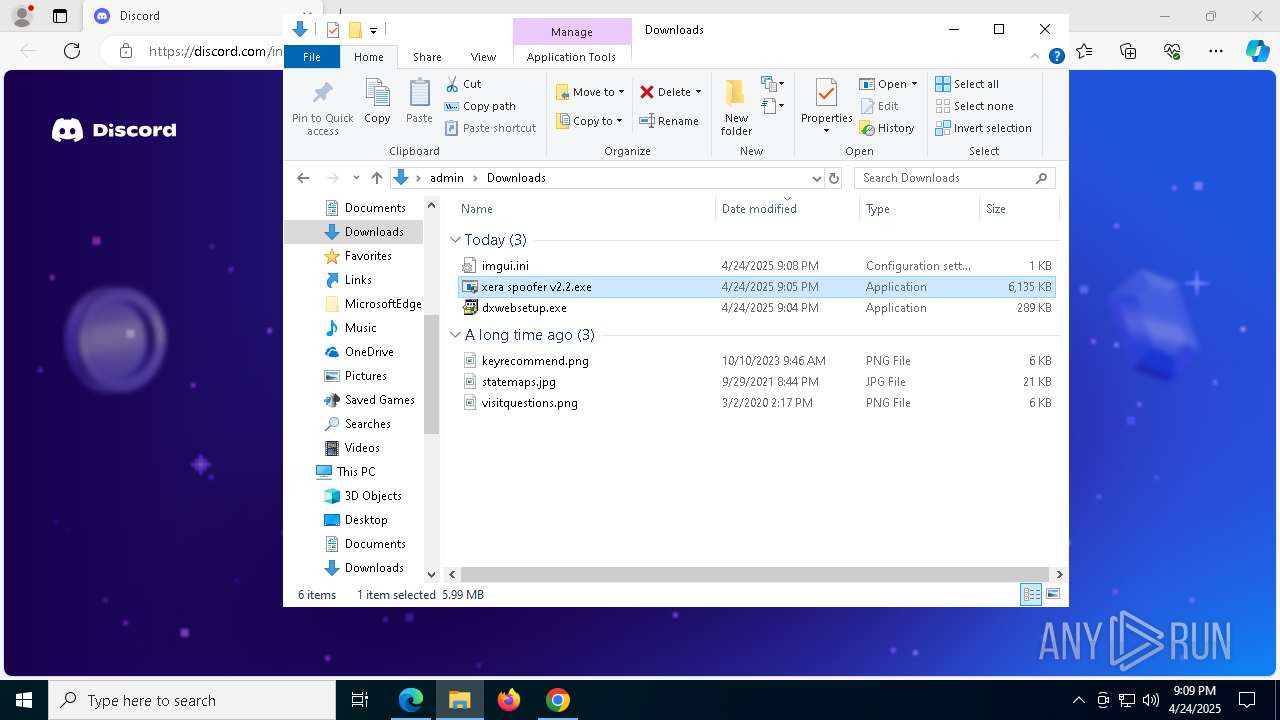Screen dimensions: 1280x720
Task: Open the Move to dropdown
Action: (x=590, y=92)
